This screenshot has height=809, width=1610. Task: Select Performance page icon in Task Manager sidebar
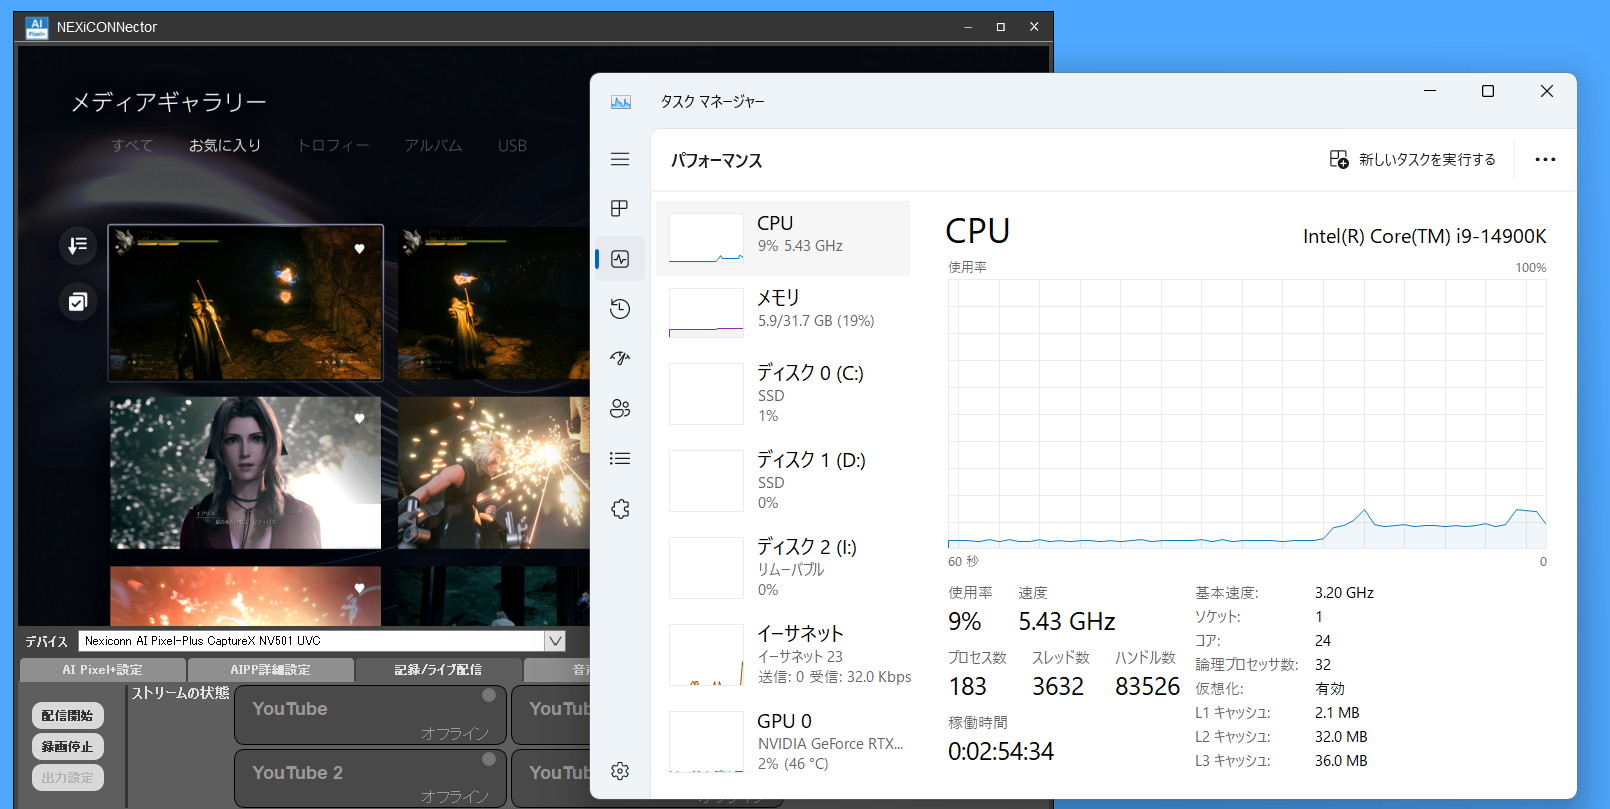click(x=620, y=259)
